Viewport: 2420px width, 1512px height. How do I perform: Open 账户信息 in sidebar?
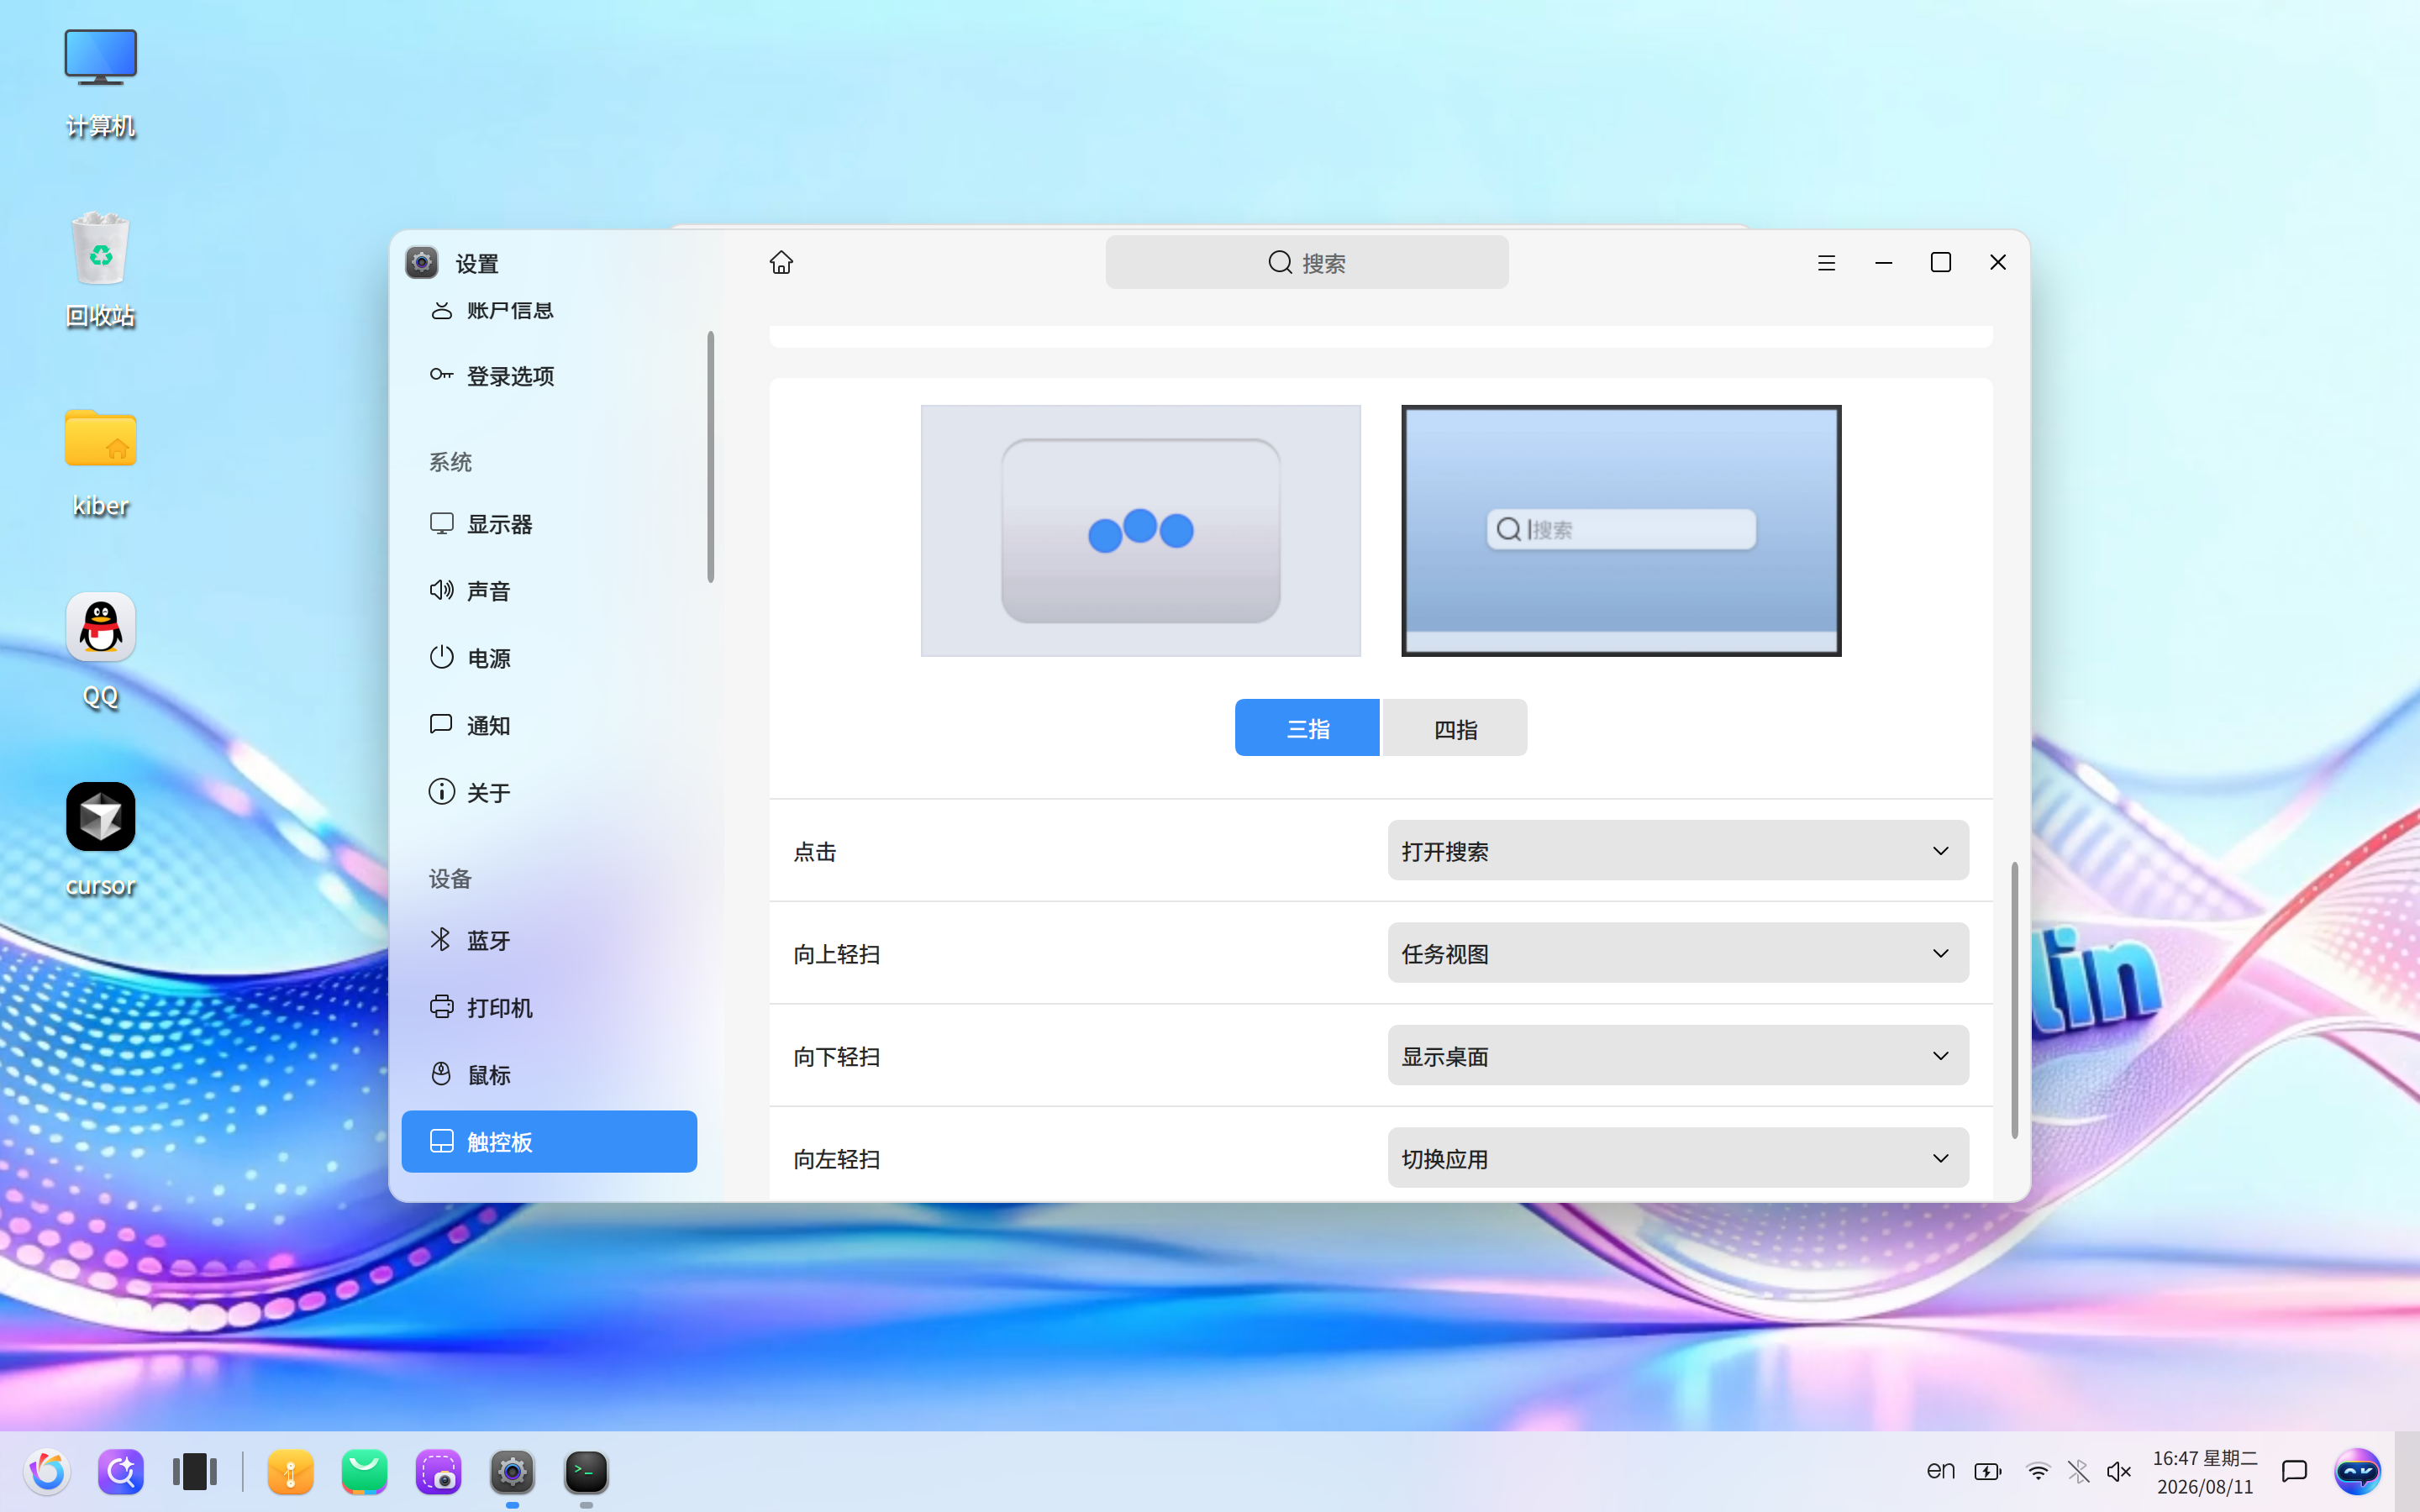tap(549, 310)
